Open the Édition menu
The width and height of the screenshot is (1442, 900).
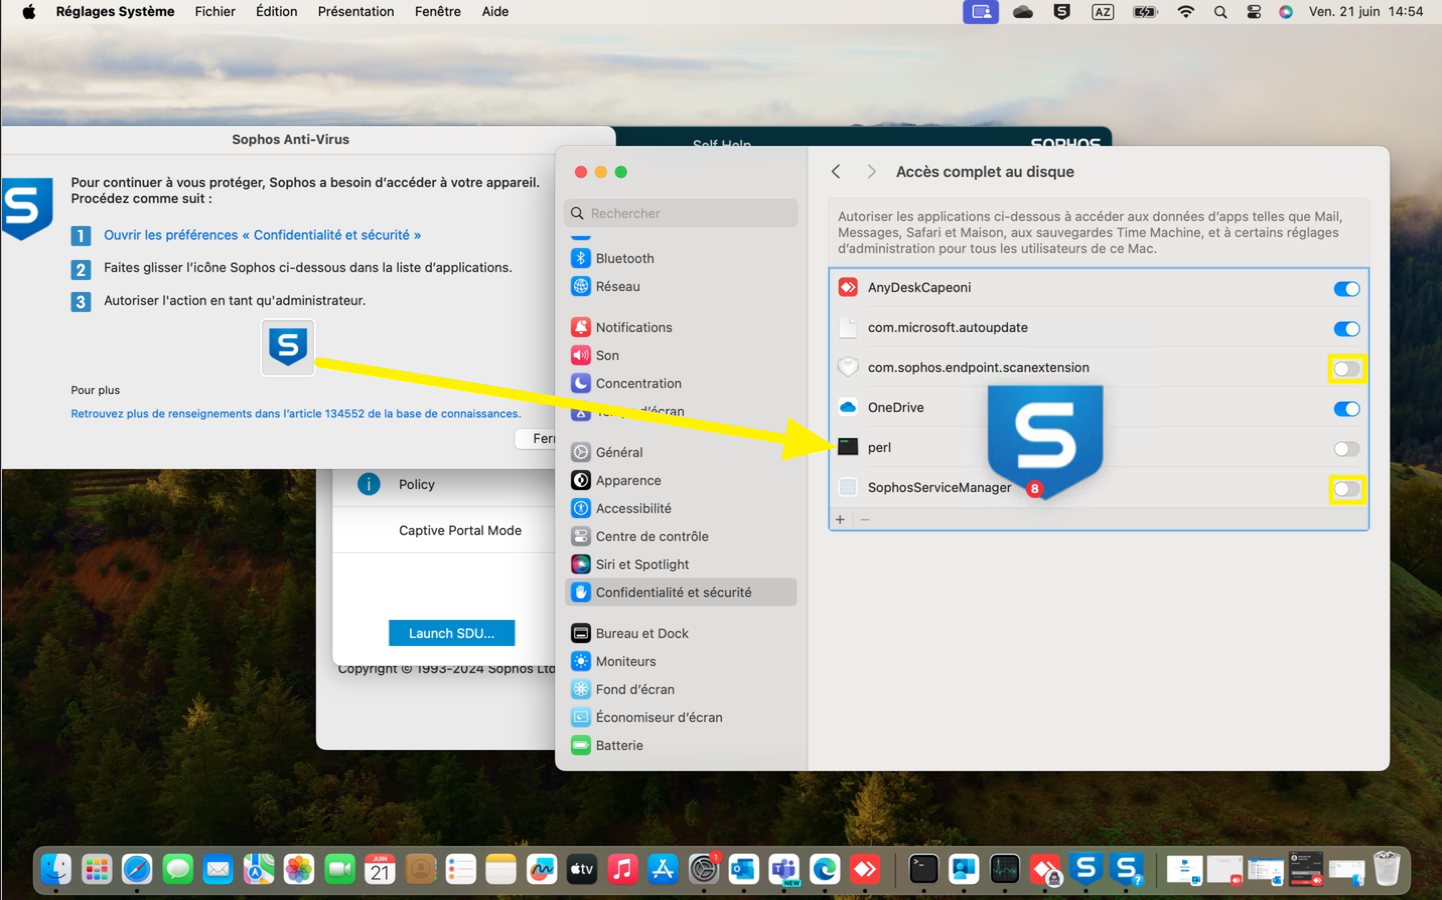tap(276, 12)
